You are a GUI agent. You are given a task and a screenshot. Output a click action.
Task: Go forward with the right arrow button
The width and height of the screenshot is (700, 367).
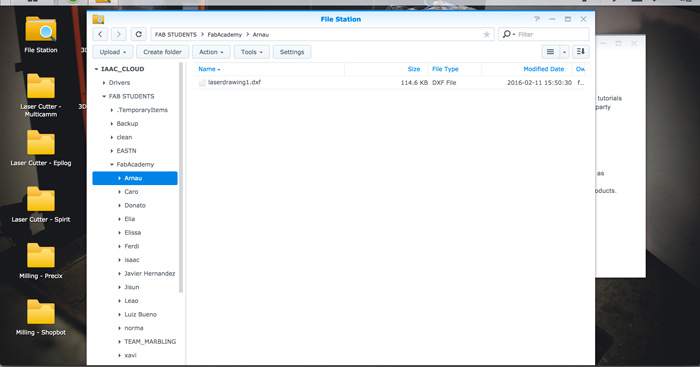[118, 34]
